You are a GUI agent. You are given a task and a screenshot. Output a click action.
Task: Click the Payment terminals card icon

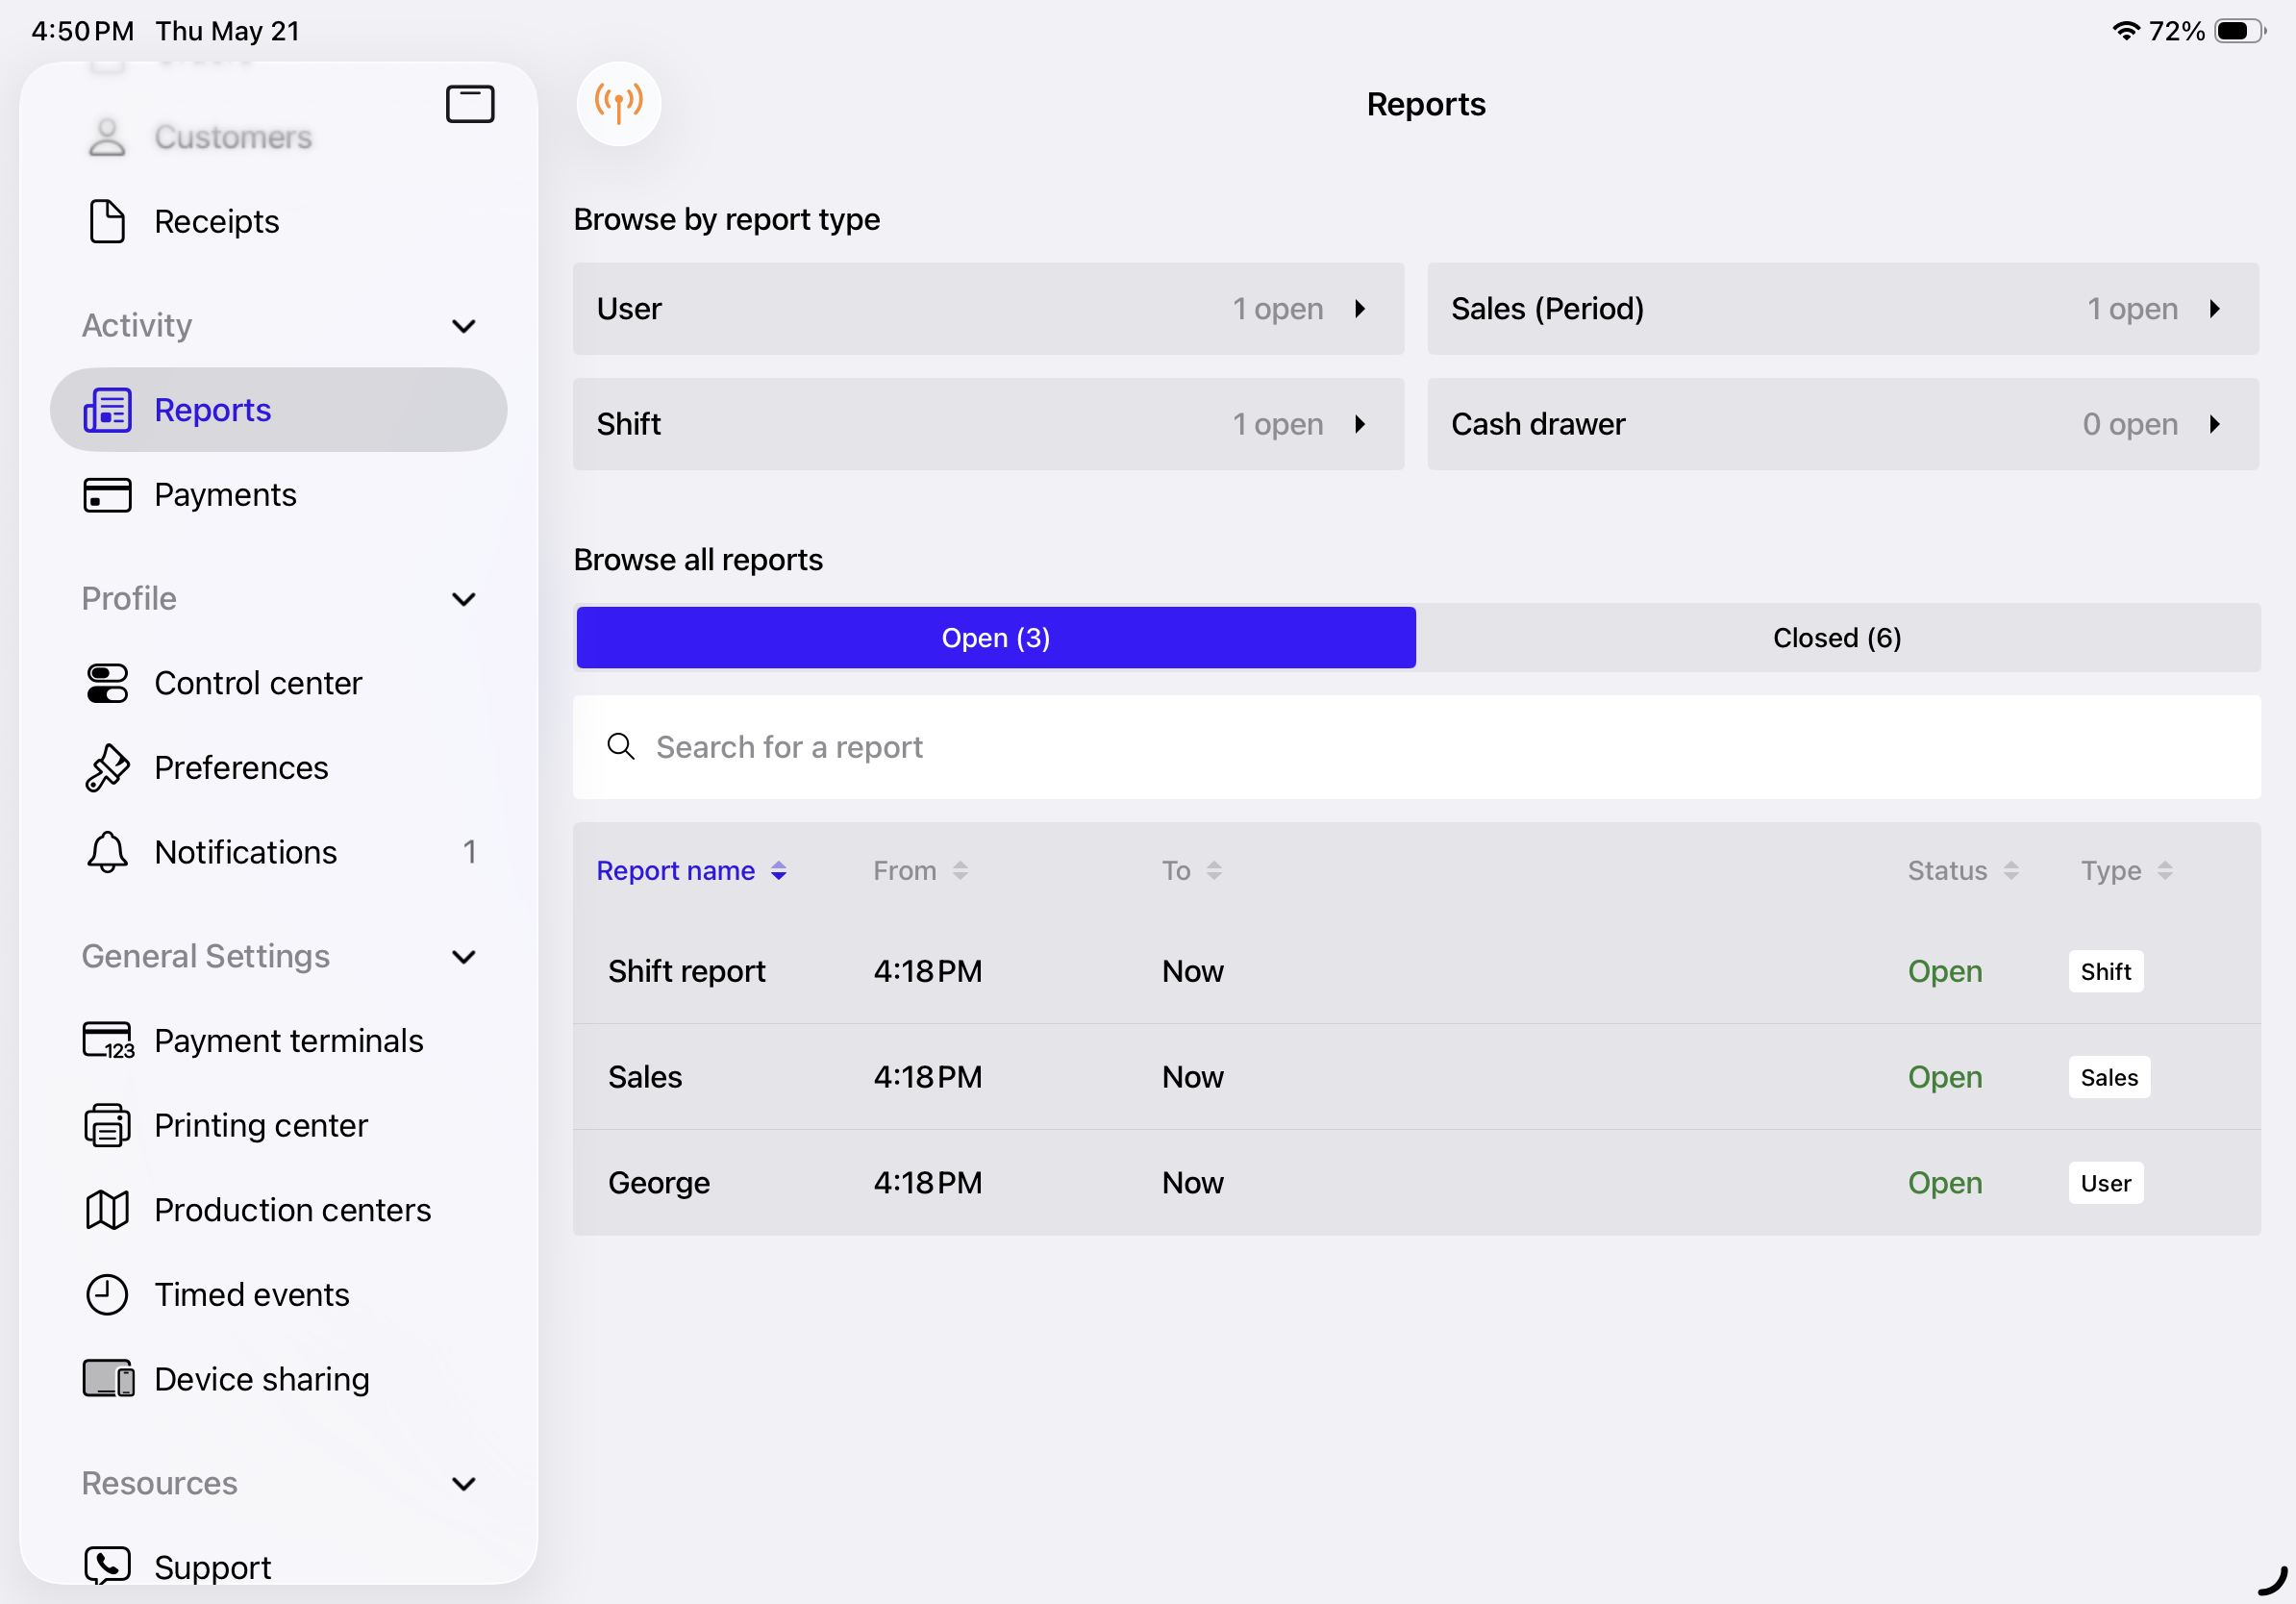[108, 1041]
